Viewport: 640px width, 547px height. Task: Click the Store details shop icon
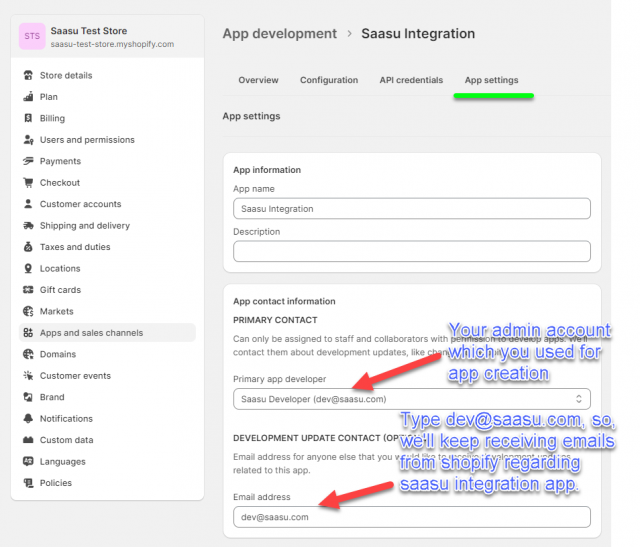coord(28,76)
